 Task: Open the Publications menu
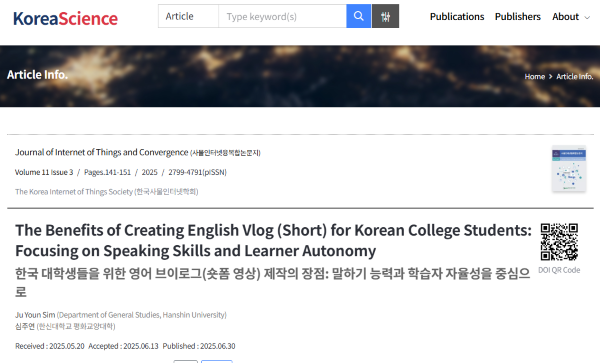click(x=457, y=17)
